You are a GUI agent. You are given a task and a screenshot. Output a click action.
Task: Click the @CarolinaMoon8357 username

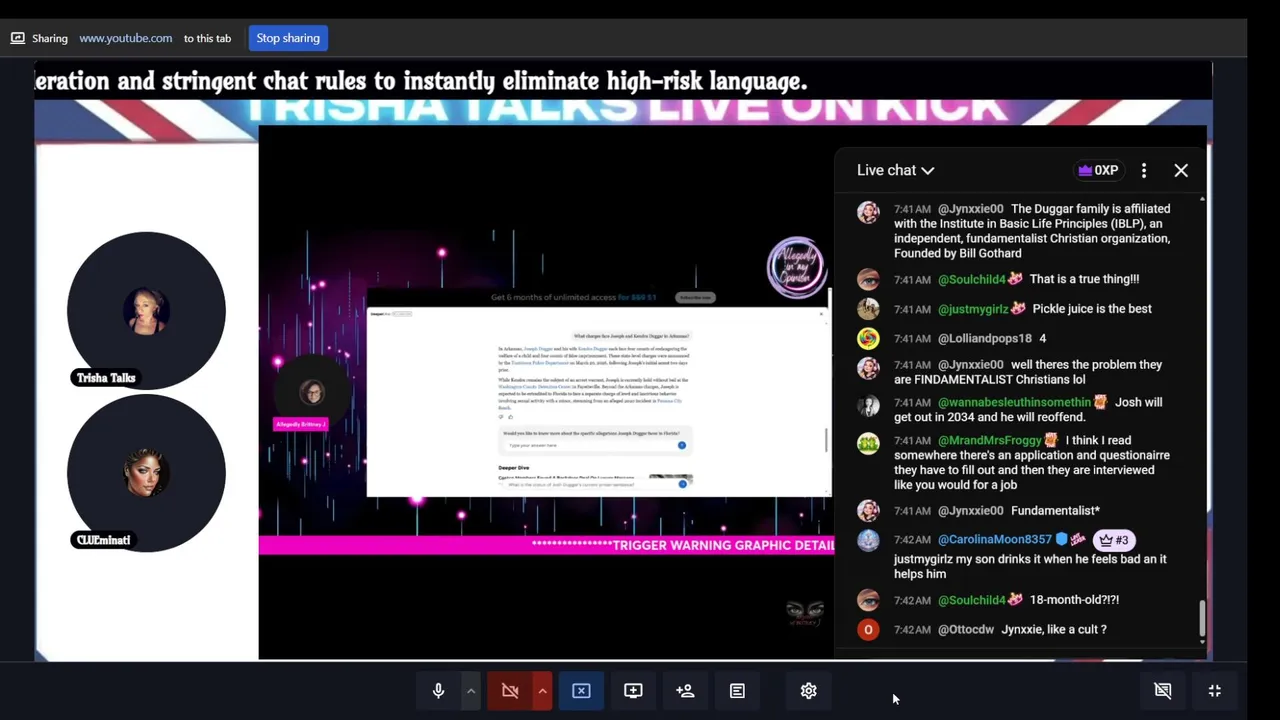point(995,540)
